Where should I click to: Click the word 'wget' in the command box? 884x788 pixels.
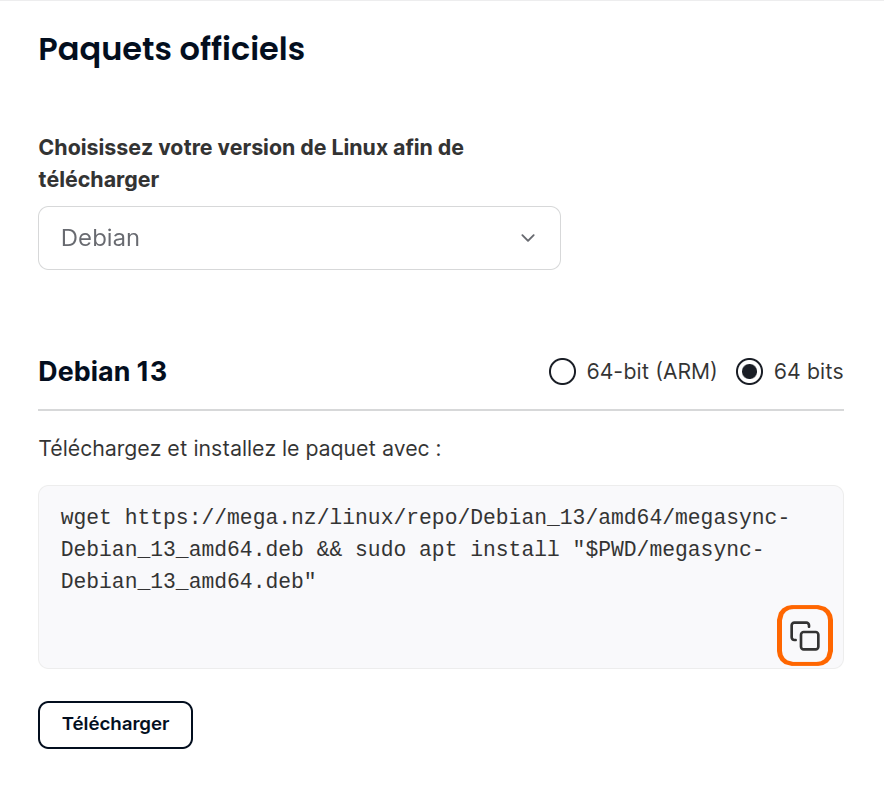pos(86,518)
